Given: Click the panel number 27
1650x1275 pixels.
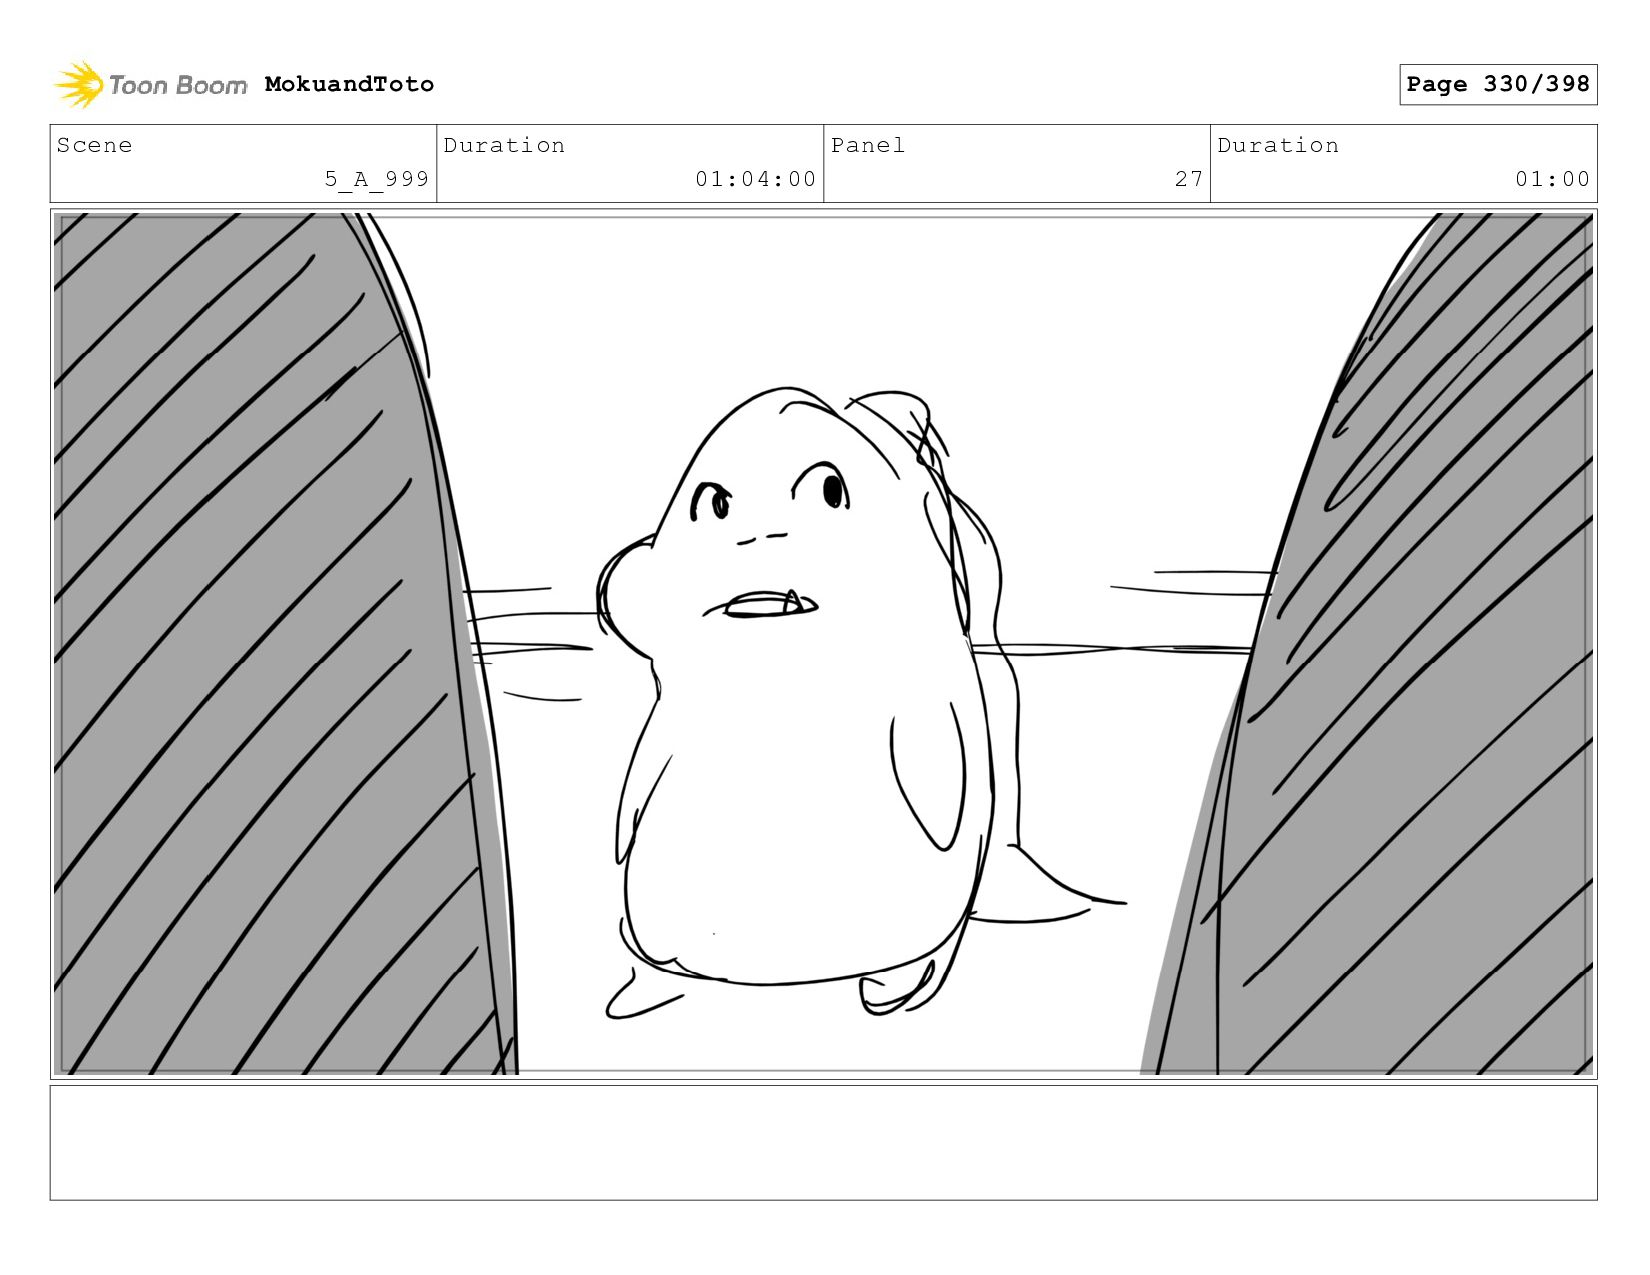Looking at the screenshot, I should click(x=1189, y=179).
